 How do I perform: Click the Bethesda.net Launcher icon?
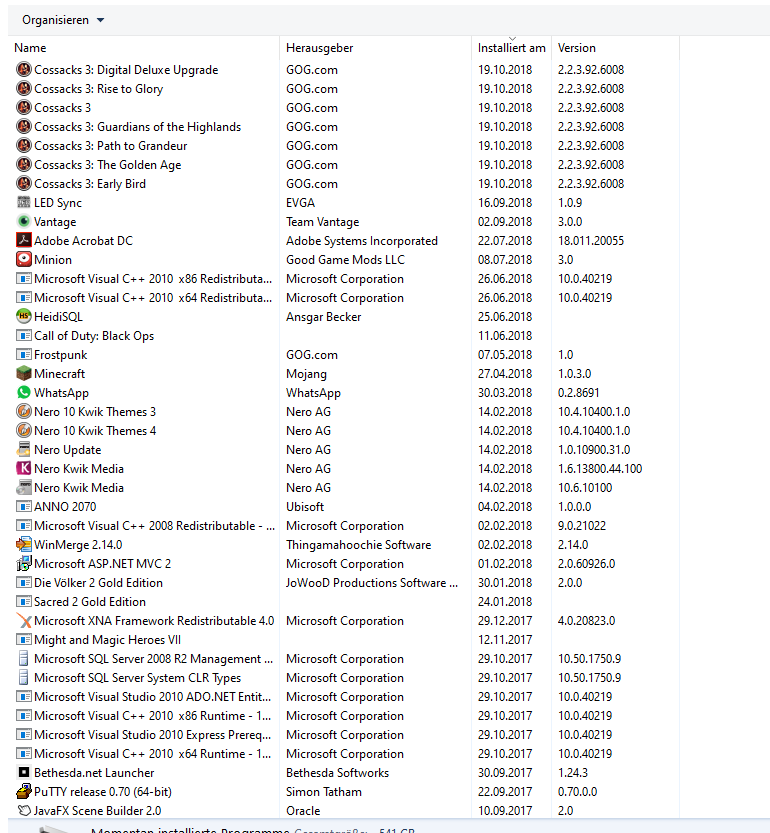pos(24,772)
